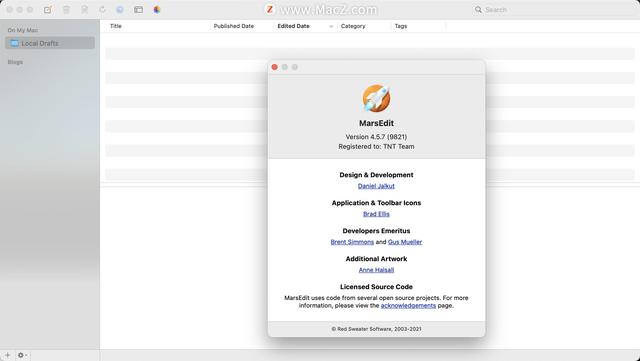This screenshot has height=361, width=640.
Task: Sort posts by Published Date column
Action: pyautogui.click(x=234, y=26)
